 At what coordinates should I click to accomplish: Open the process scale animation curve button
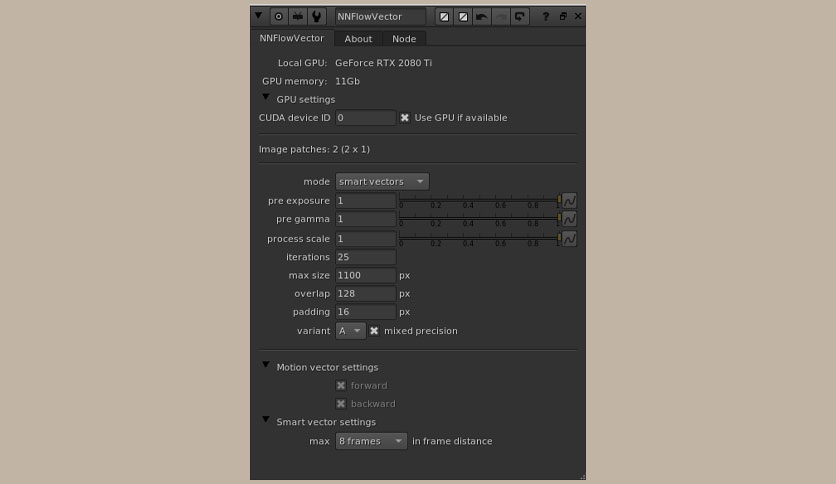(569, 239)
